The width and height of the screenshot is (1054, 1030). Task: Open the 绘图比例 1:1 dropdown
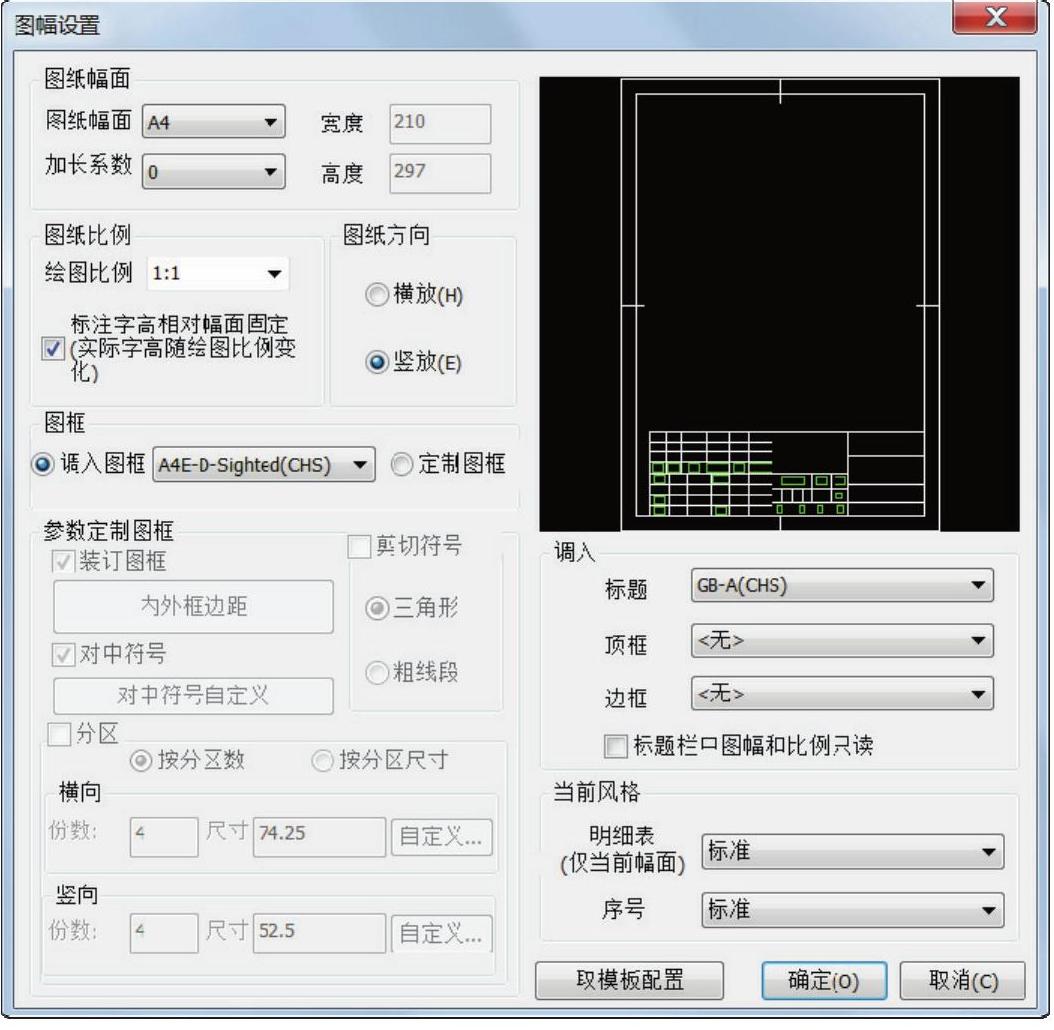pos(218,273)
